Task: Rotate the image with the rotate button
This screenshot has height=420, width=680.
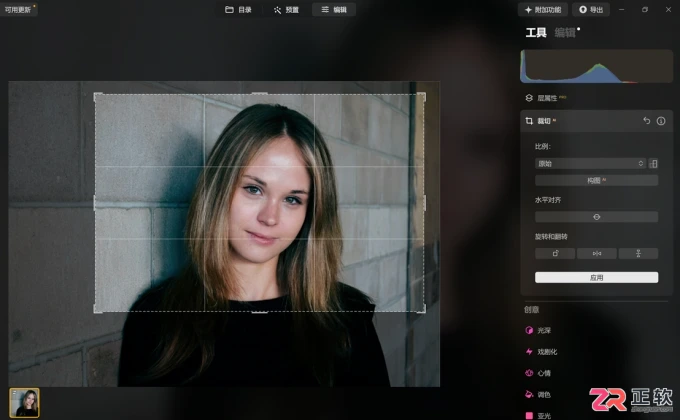Action: coord(555,253)
